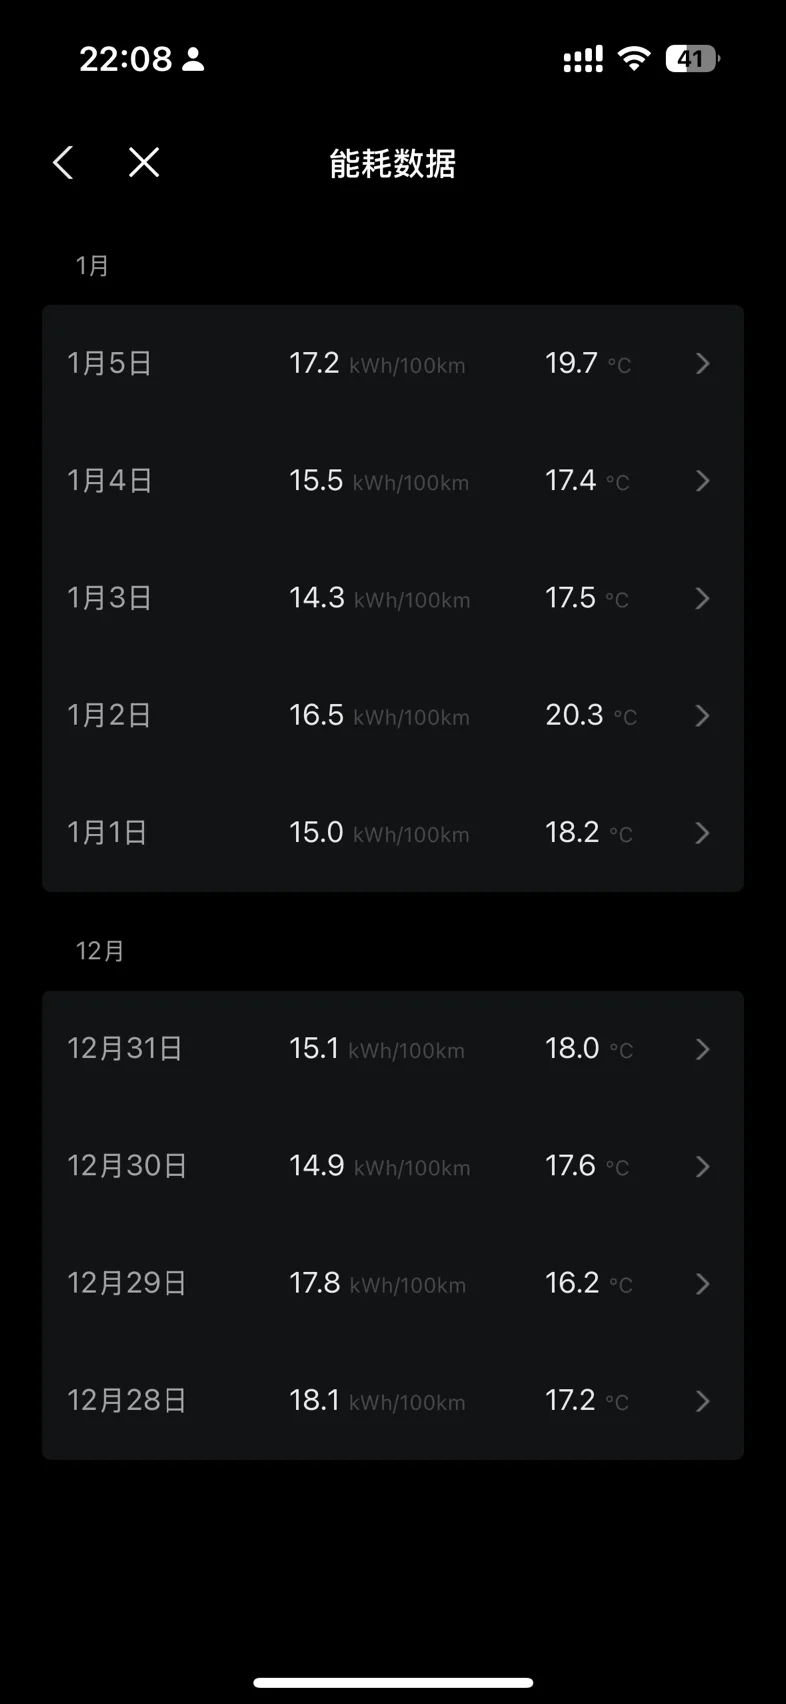786x1704 pixels.
Task: Tap the back arrow icon
Action: coord(63,162)
